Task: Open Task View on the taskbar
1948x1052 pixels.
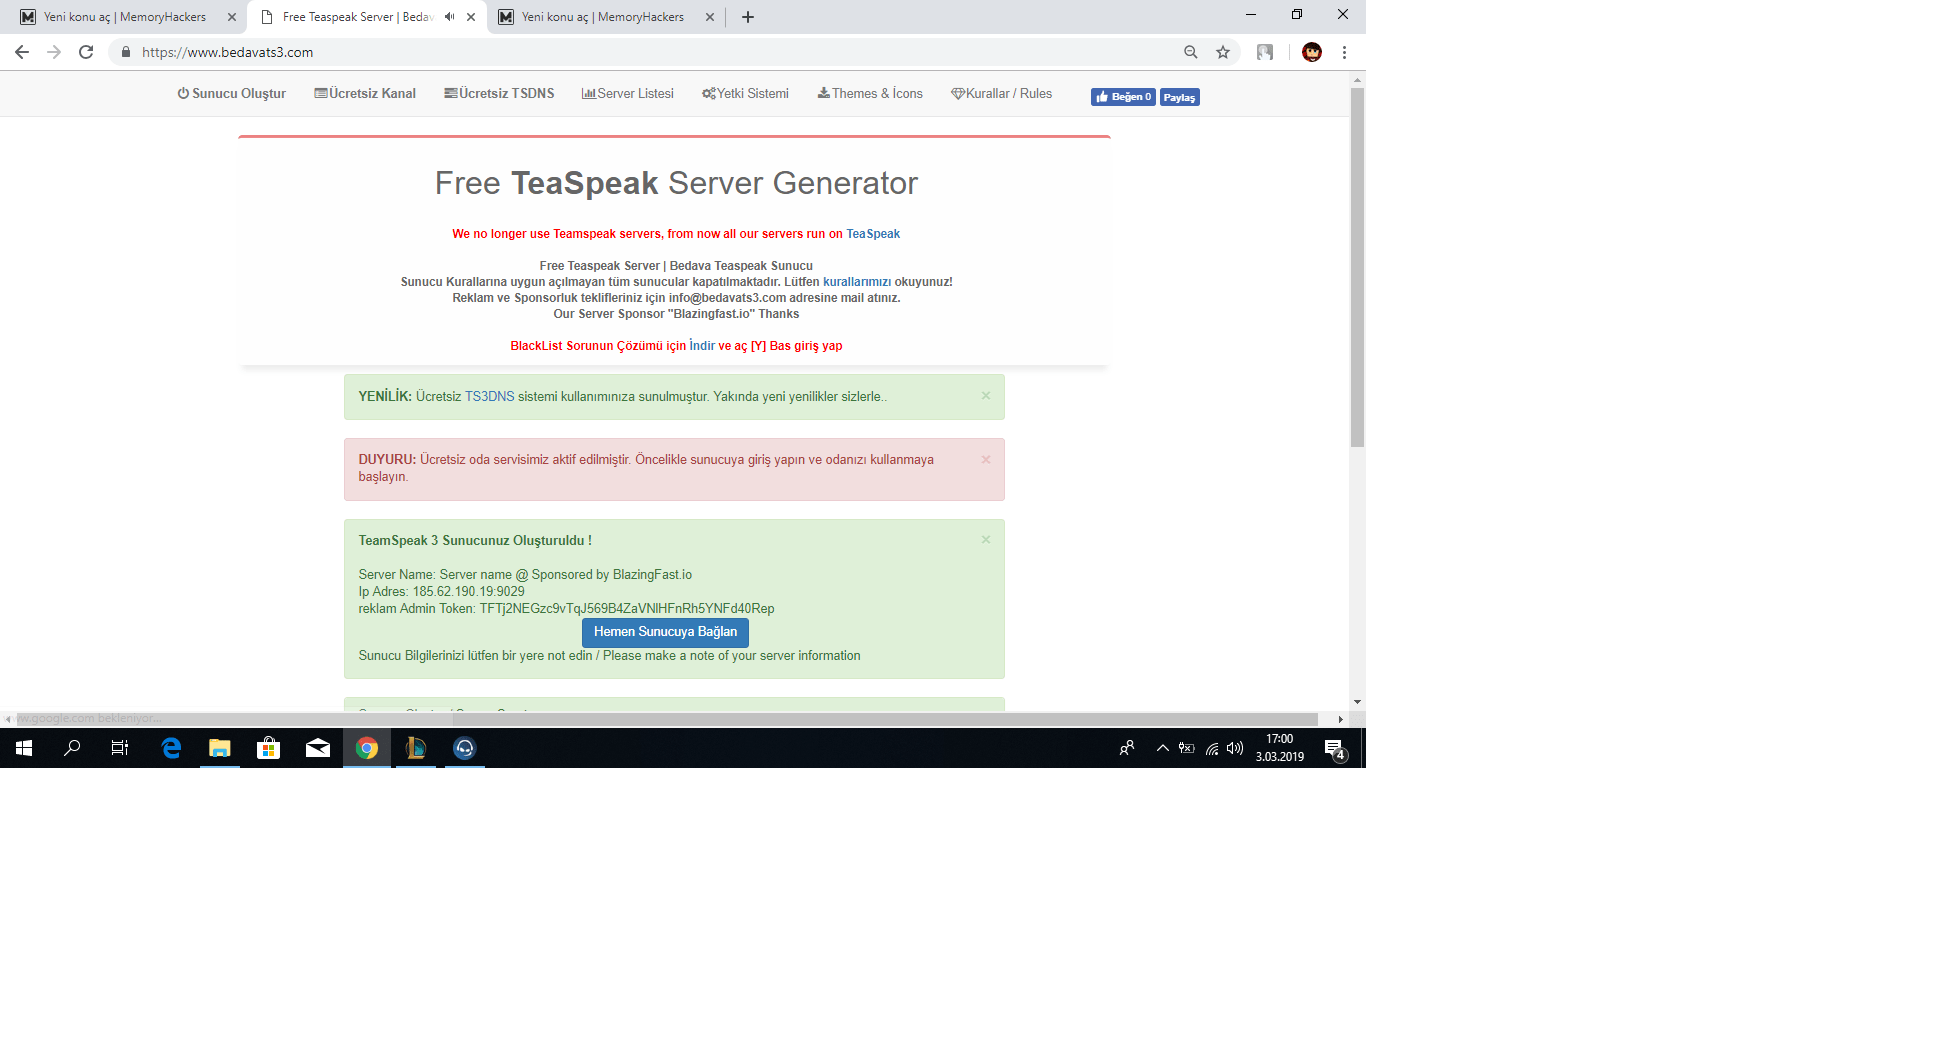Action: pos(120,748)
